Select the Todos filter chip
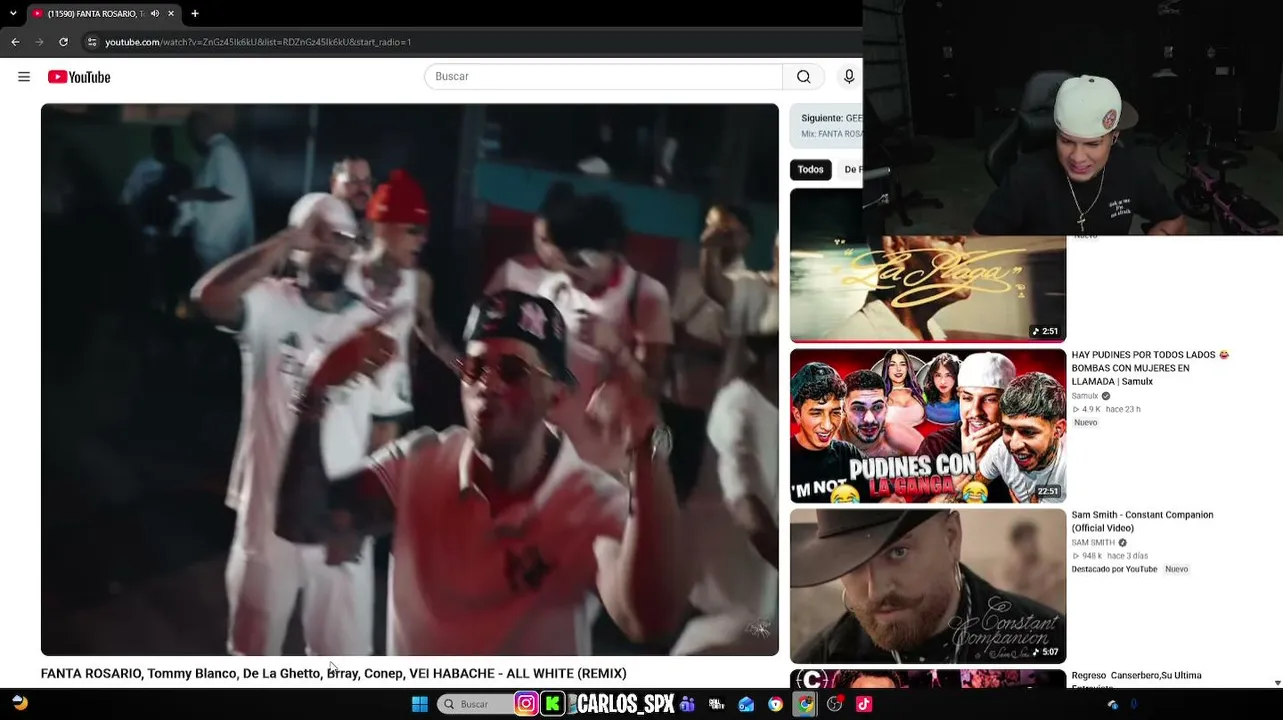The image size is (1283, 720). point(811,170)
